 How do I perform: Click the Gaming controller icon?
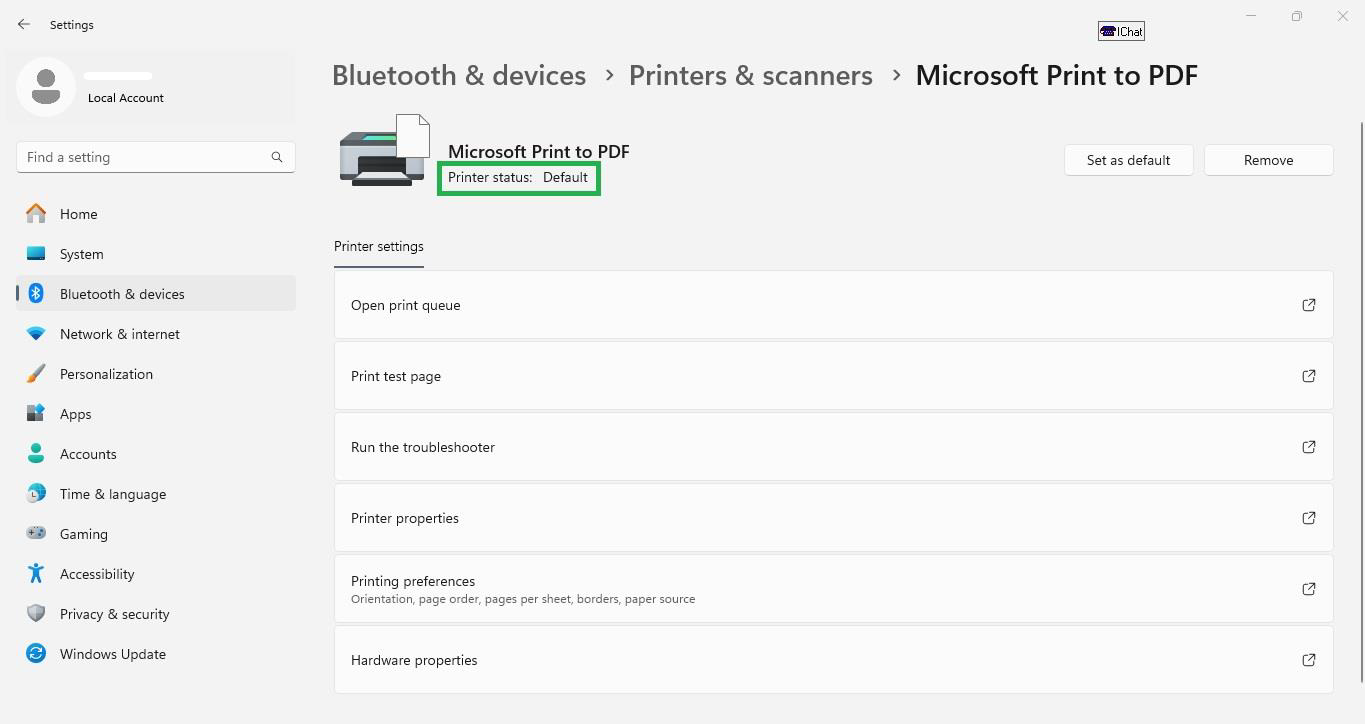(36, 534)
